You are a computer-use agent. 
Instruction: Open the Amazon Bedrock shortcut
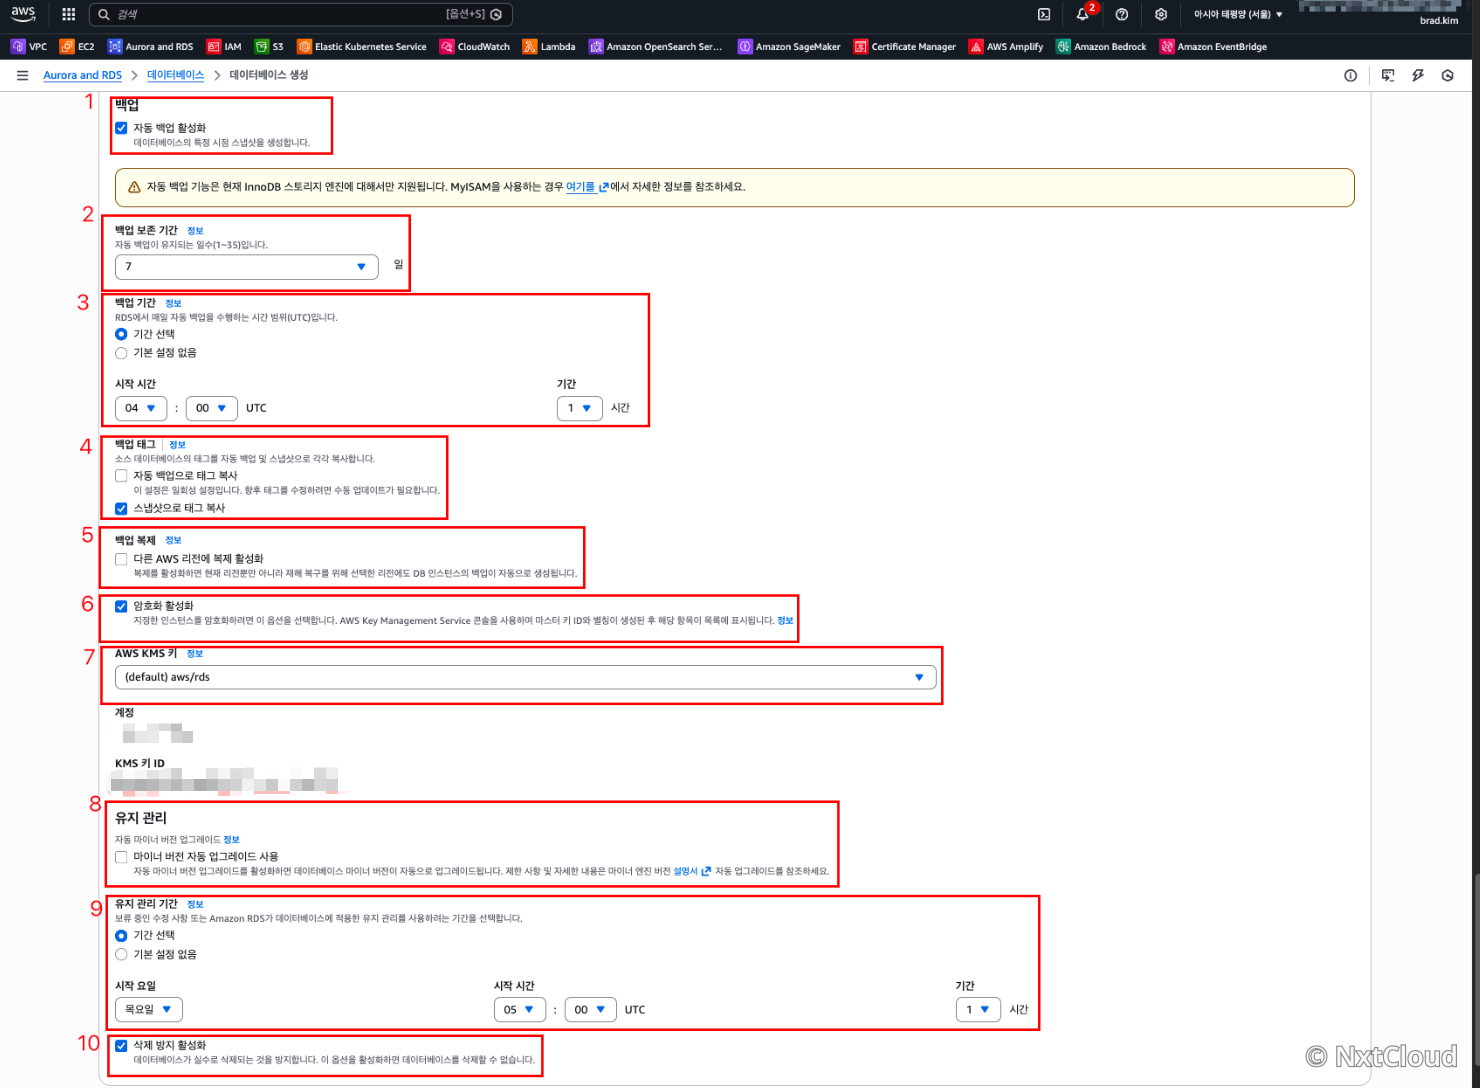(1101, 46)
